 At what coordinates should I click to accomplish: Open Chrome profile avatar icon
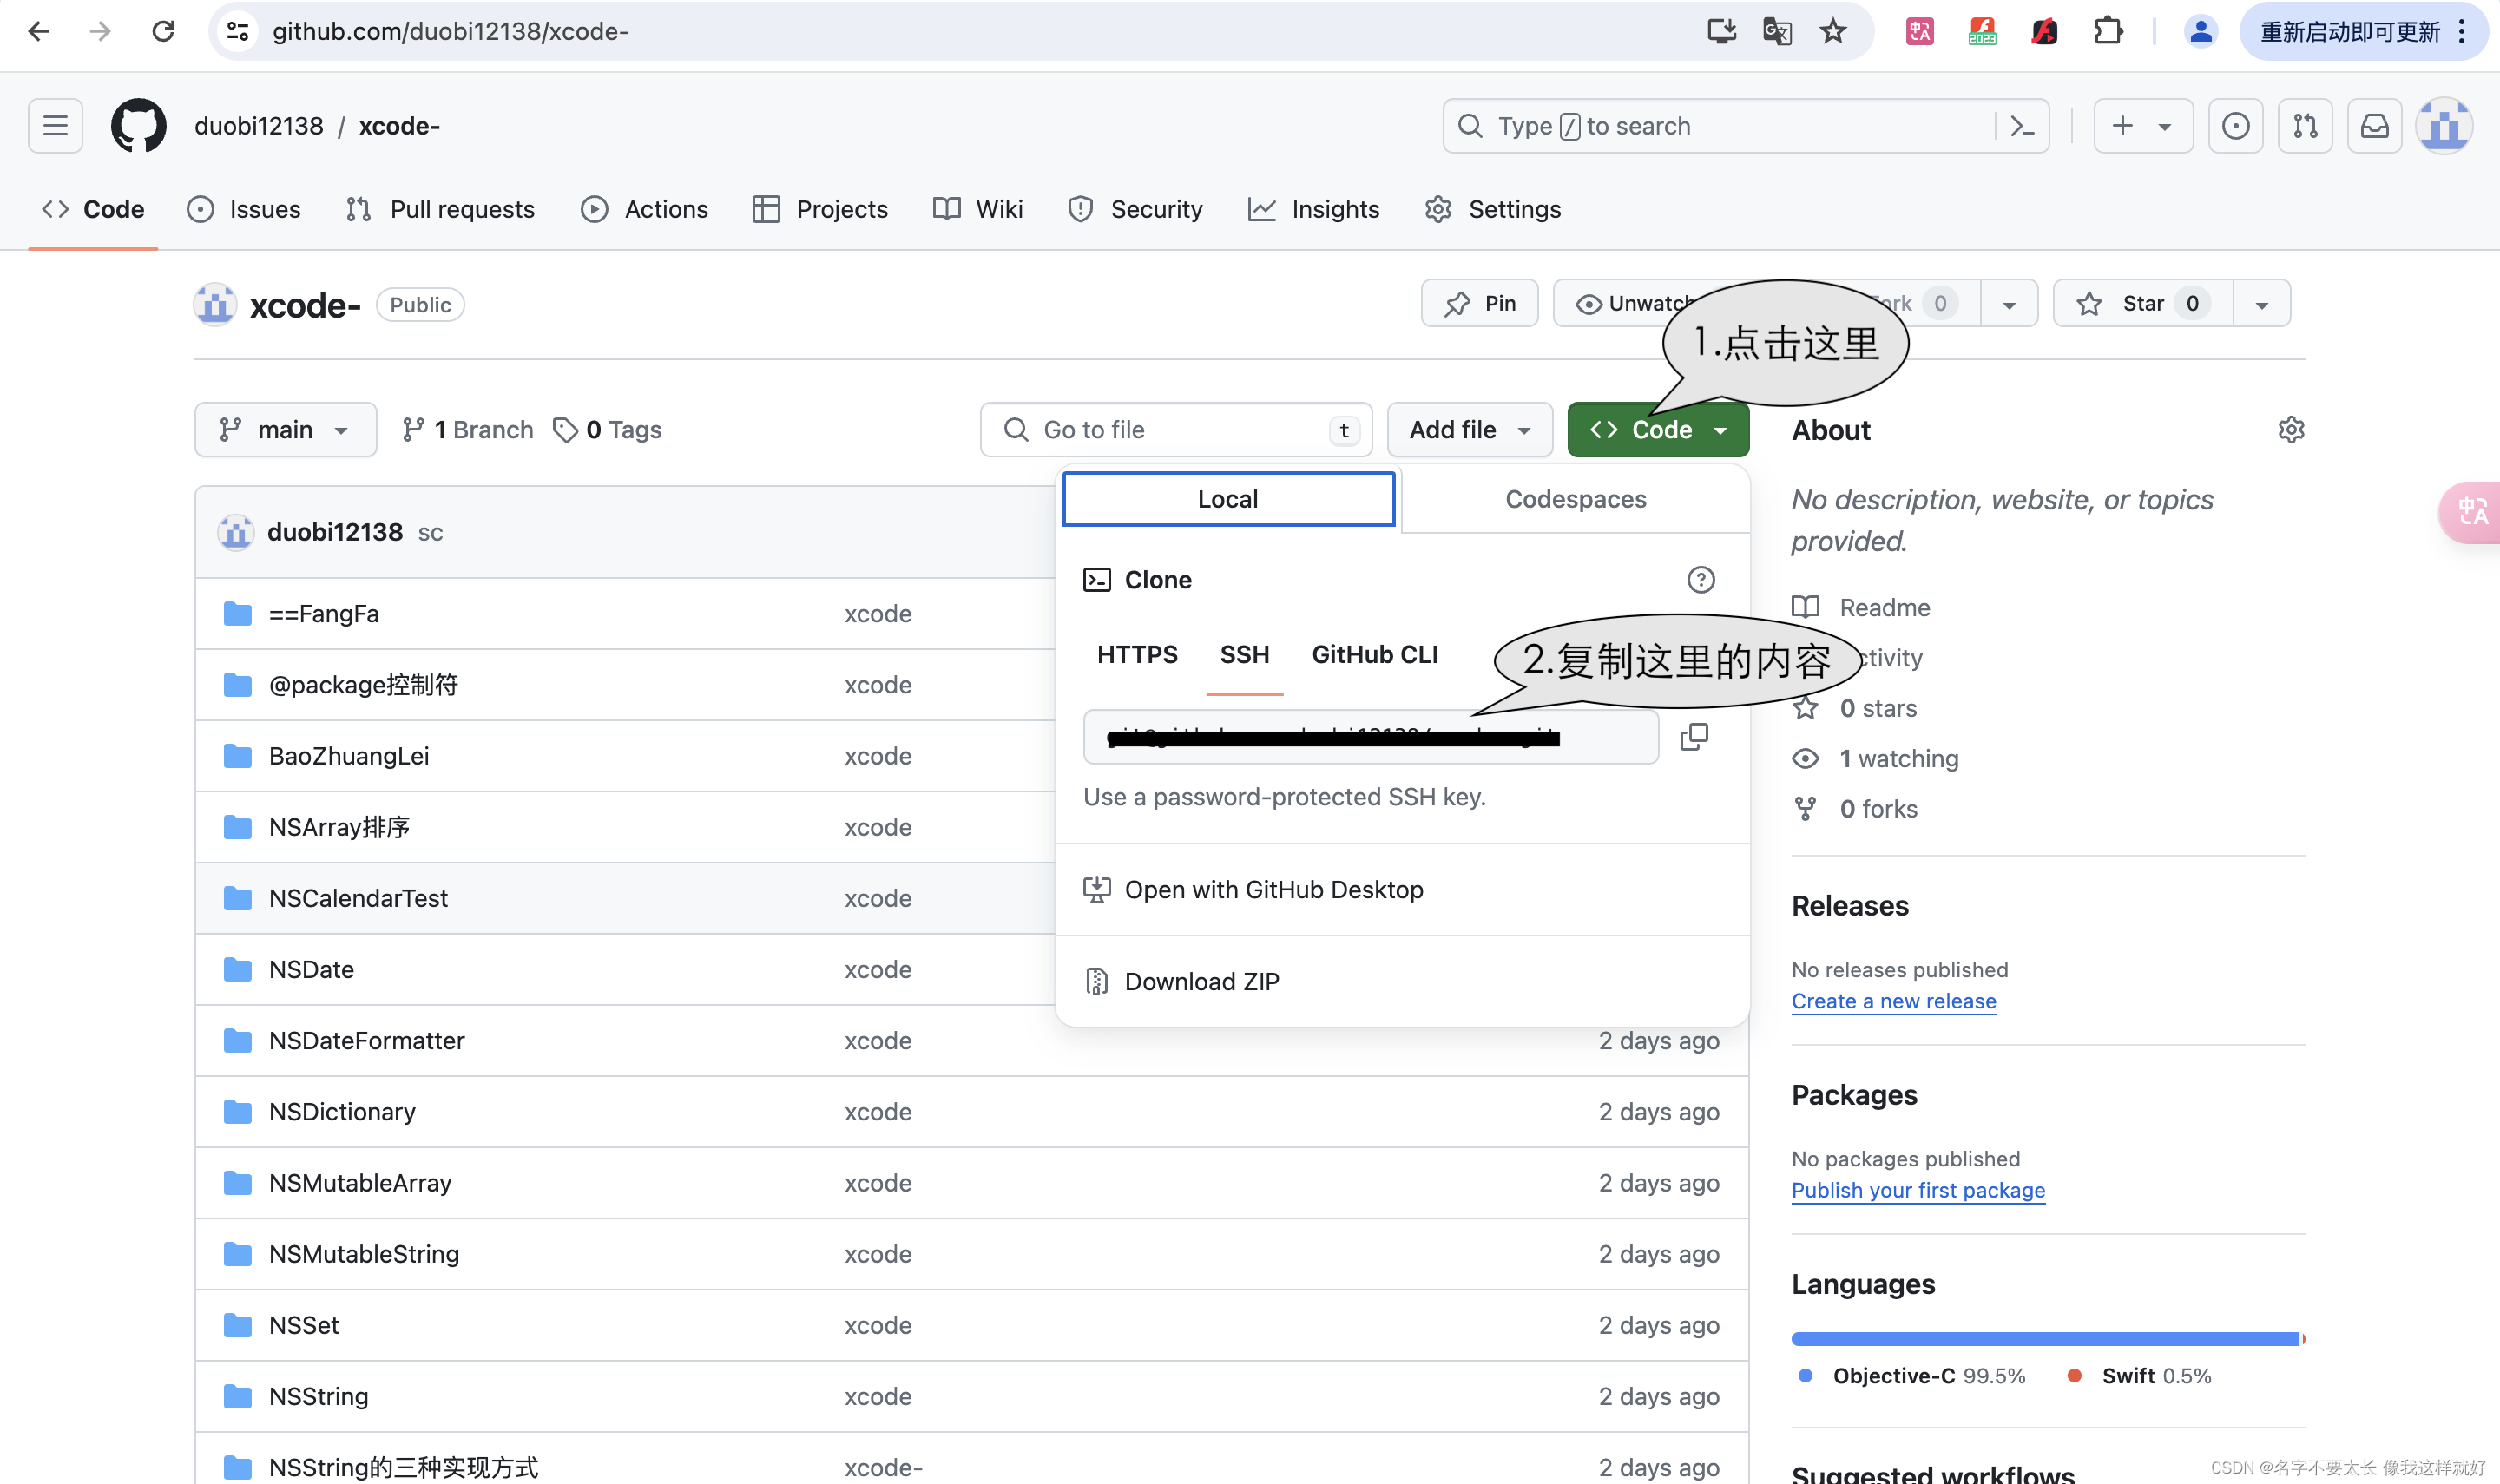tap(2200, 32)
